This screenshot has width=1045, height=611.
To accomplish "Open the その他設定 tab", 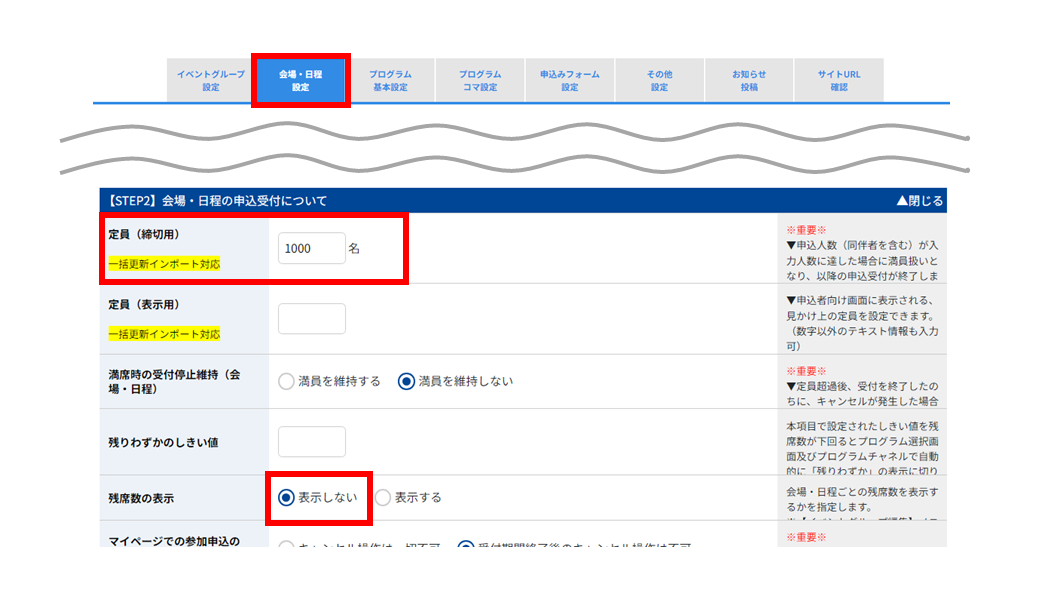I will click(659, 81).
